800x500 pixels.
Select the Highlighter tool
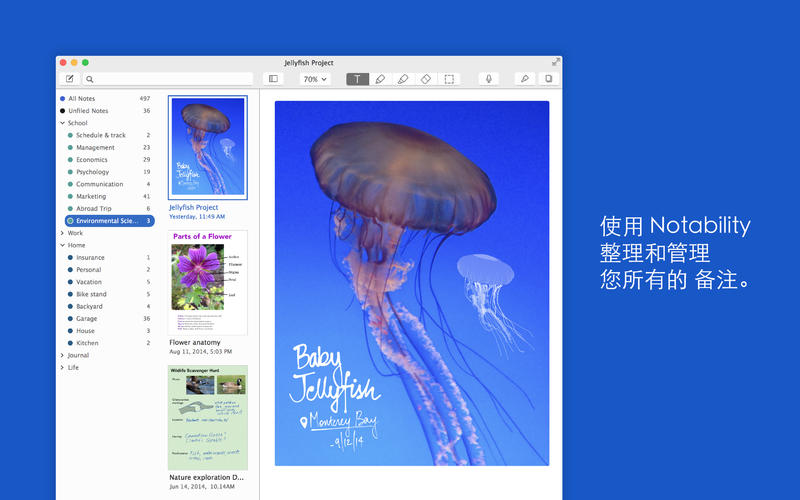pyautogui.click(x=403, y=79)
